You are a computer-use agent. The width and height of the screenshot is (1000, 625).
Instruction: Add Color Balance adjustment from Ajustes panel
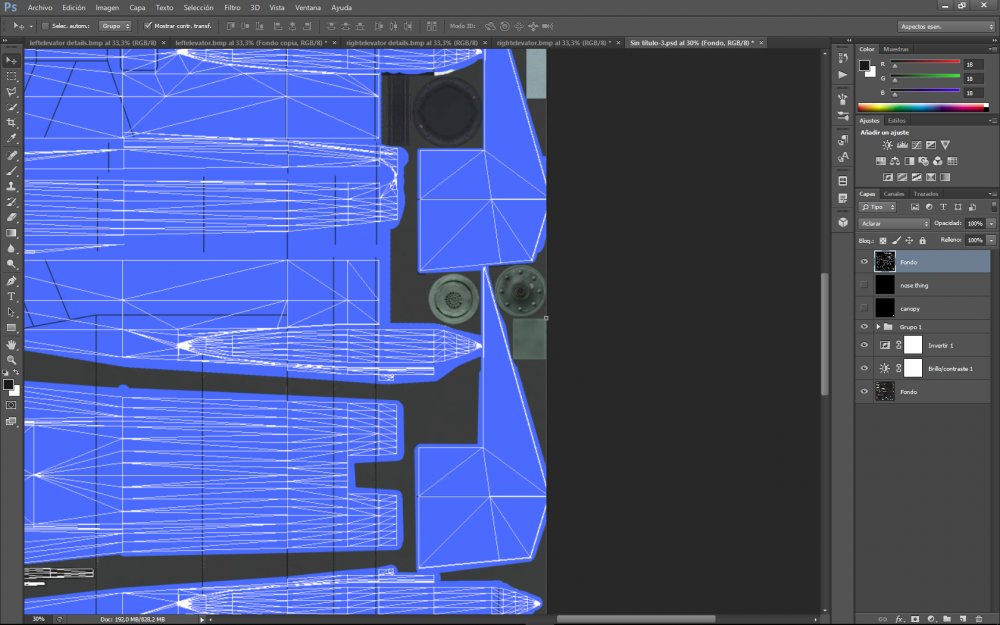tap(895, 161)
